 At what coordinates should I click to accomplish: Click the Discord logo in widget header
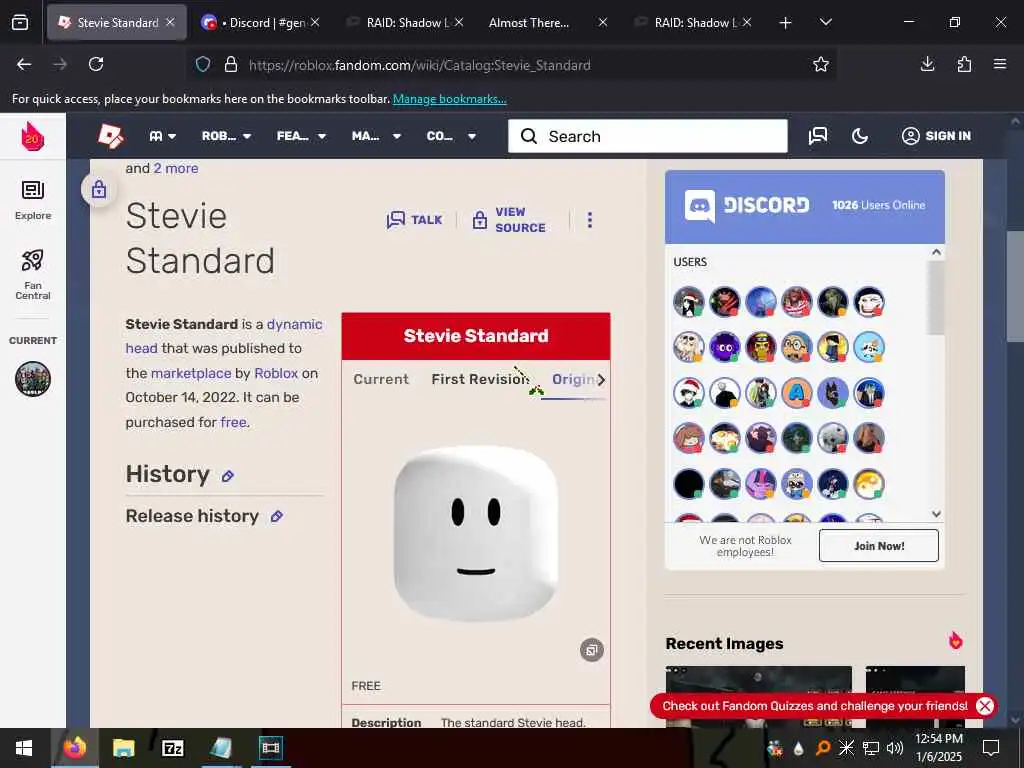pos(746,205)
